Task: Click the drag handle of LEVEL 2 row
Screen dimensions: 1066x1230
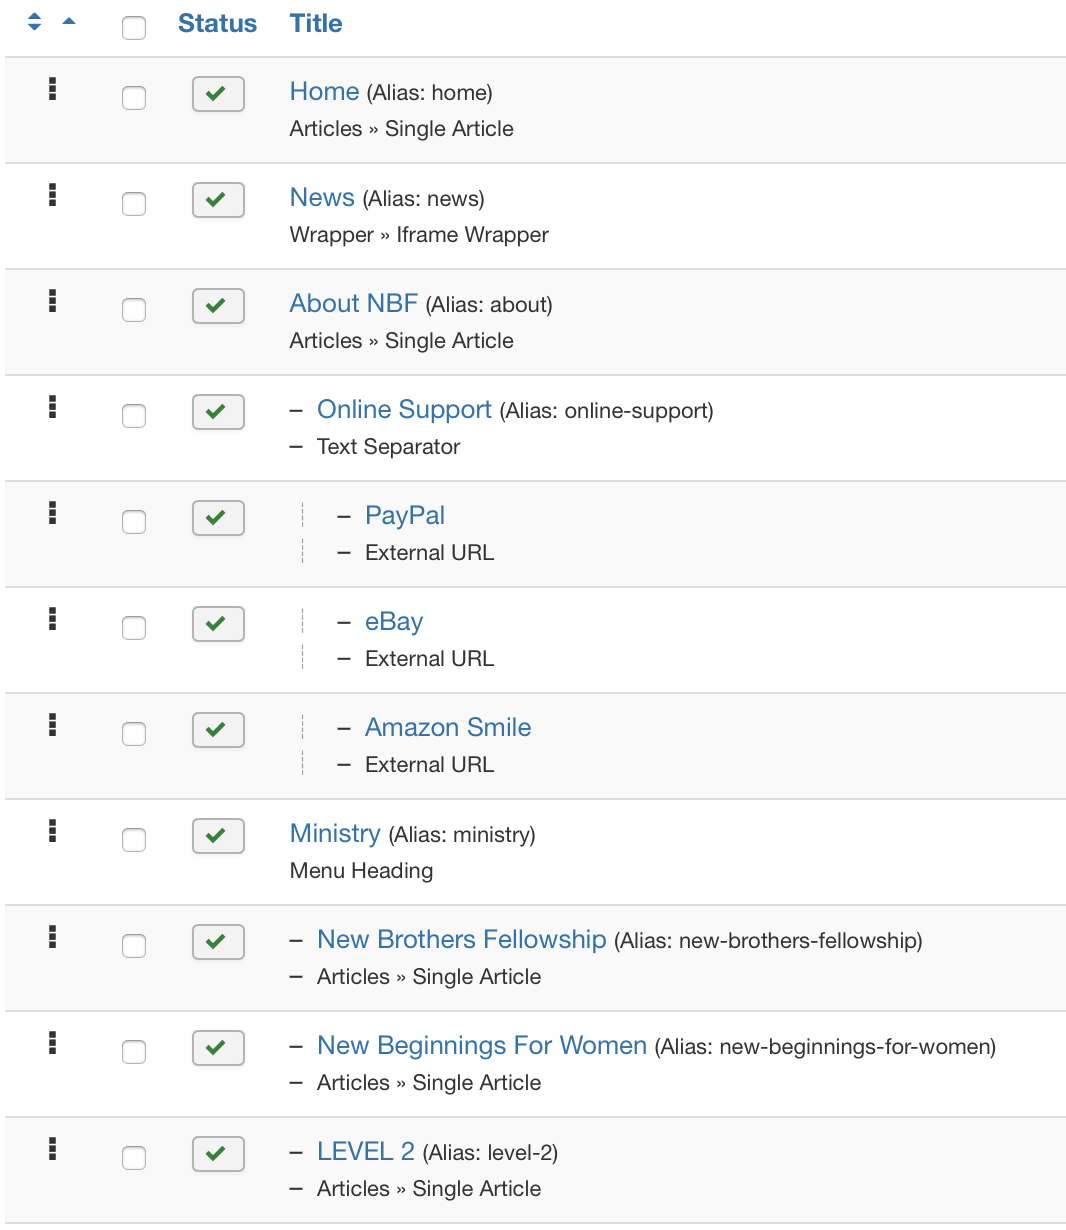Action: pyautogui.click(x=52, y=1148)
